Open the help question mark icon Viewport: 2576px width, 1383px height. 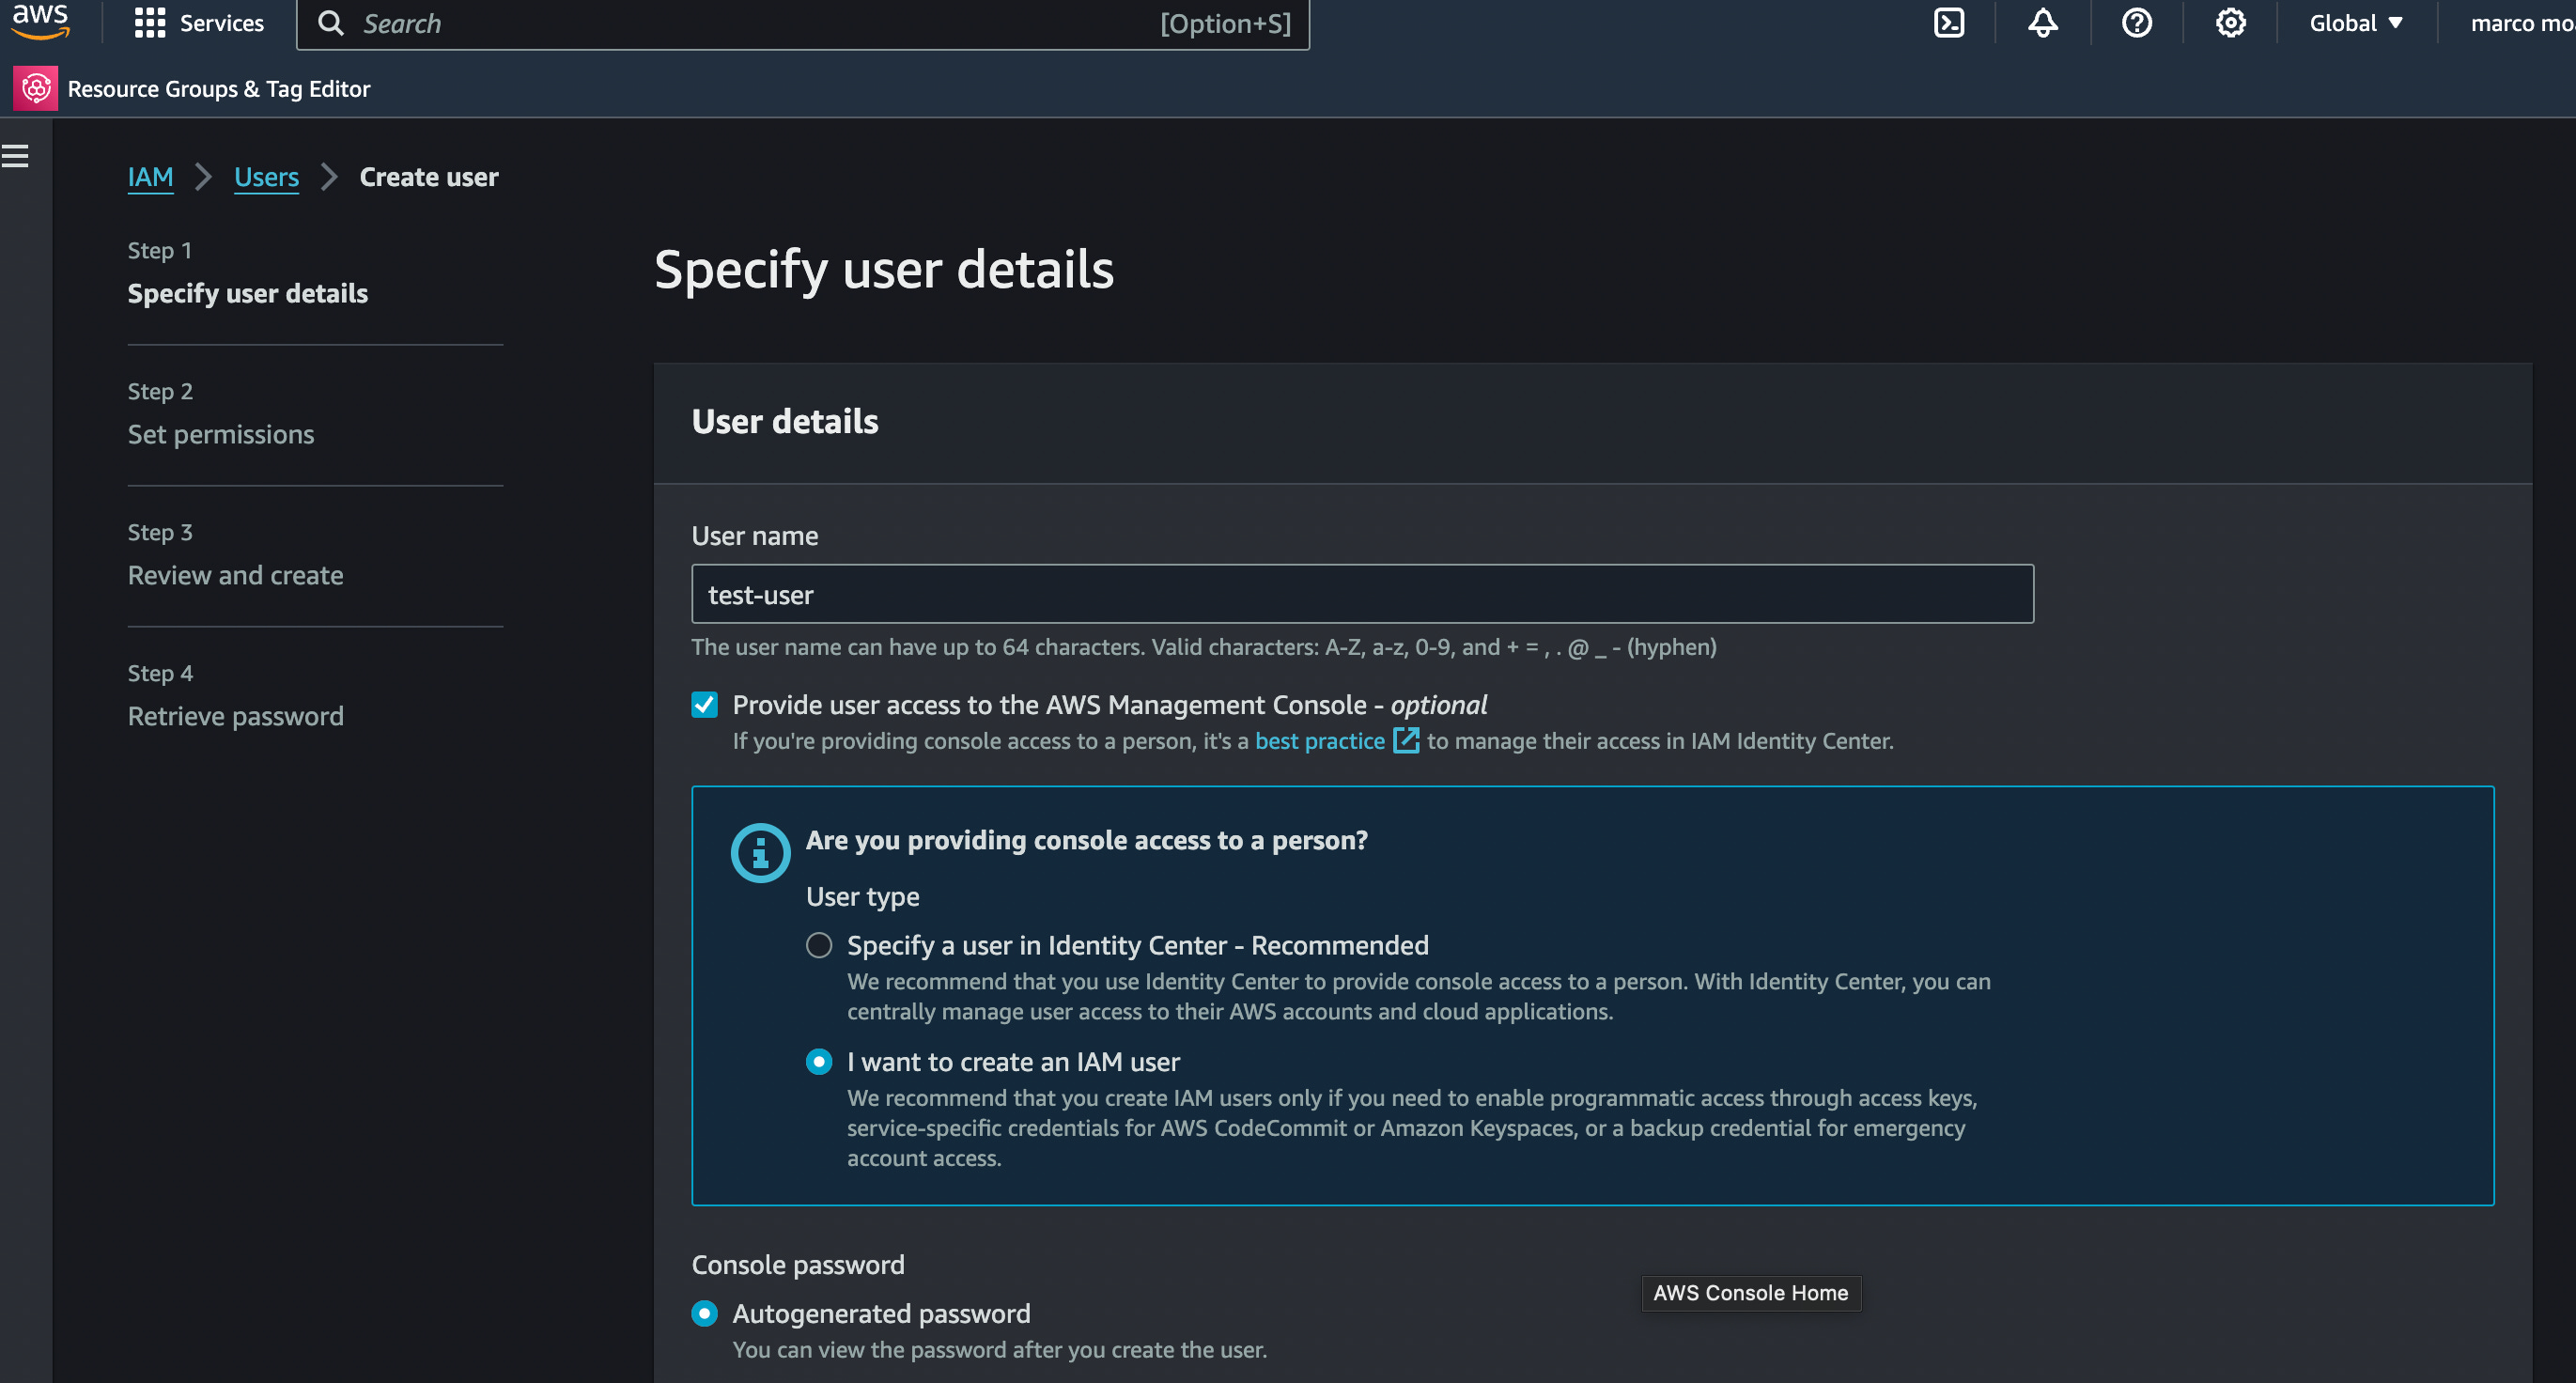pos(2136,23)
